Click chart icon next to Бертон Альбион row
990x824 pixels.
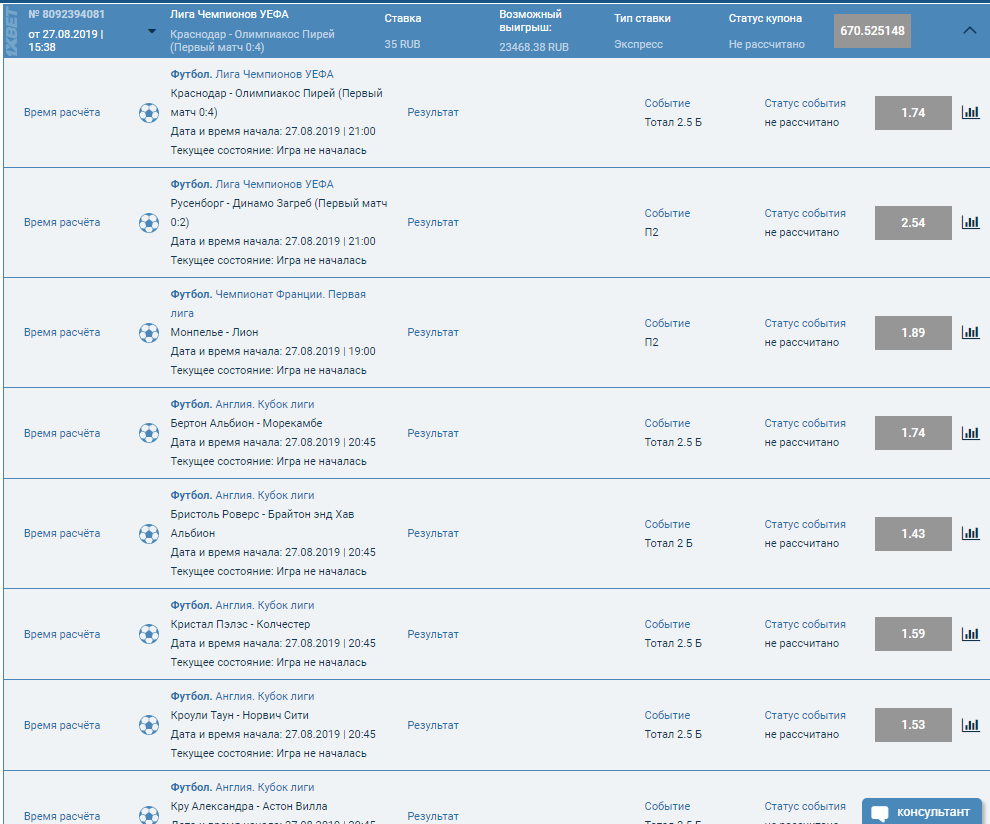click(x=970, y=433)
